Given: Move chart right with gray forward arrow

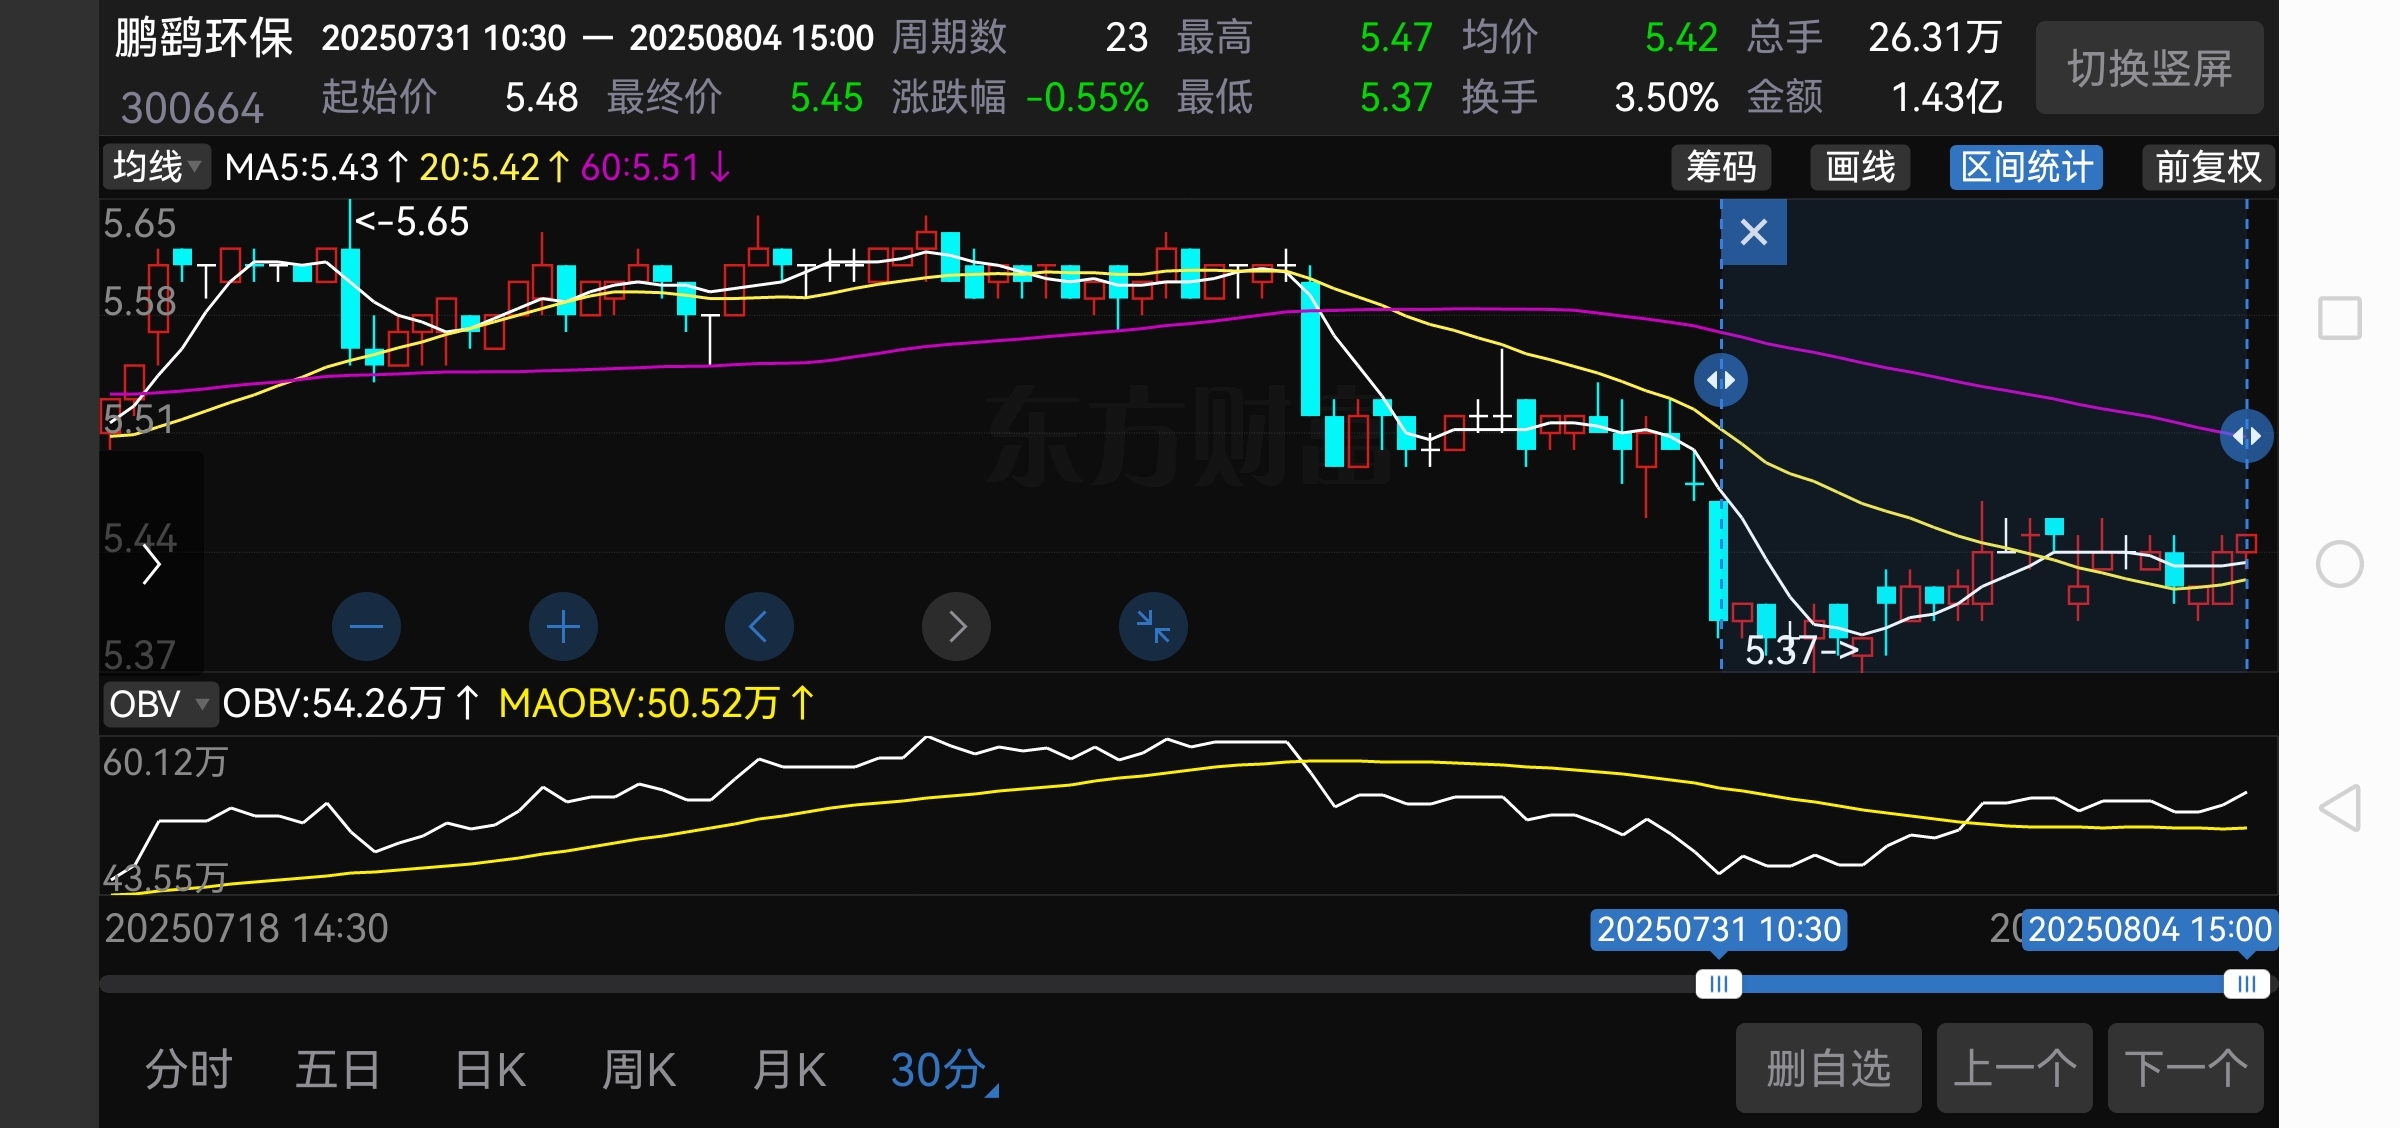Looking at the screenshot, I should coord(956,627).
